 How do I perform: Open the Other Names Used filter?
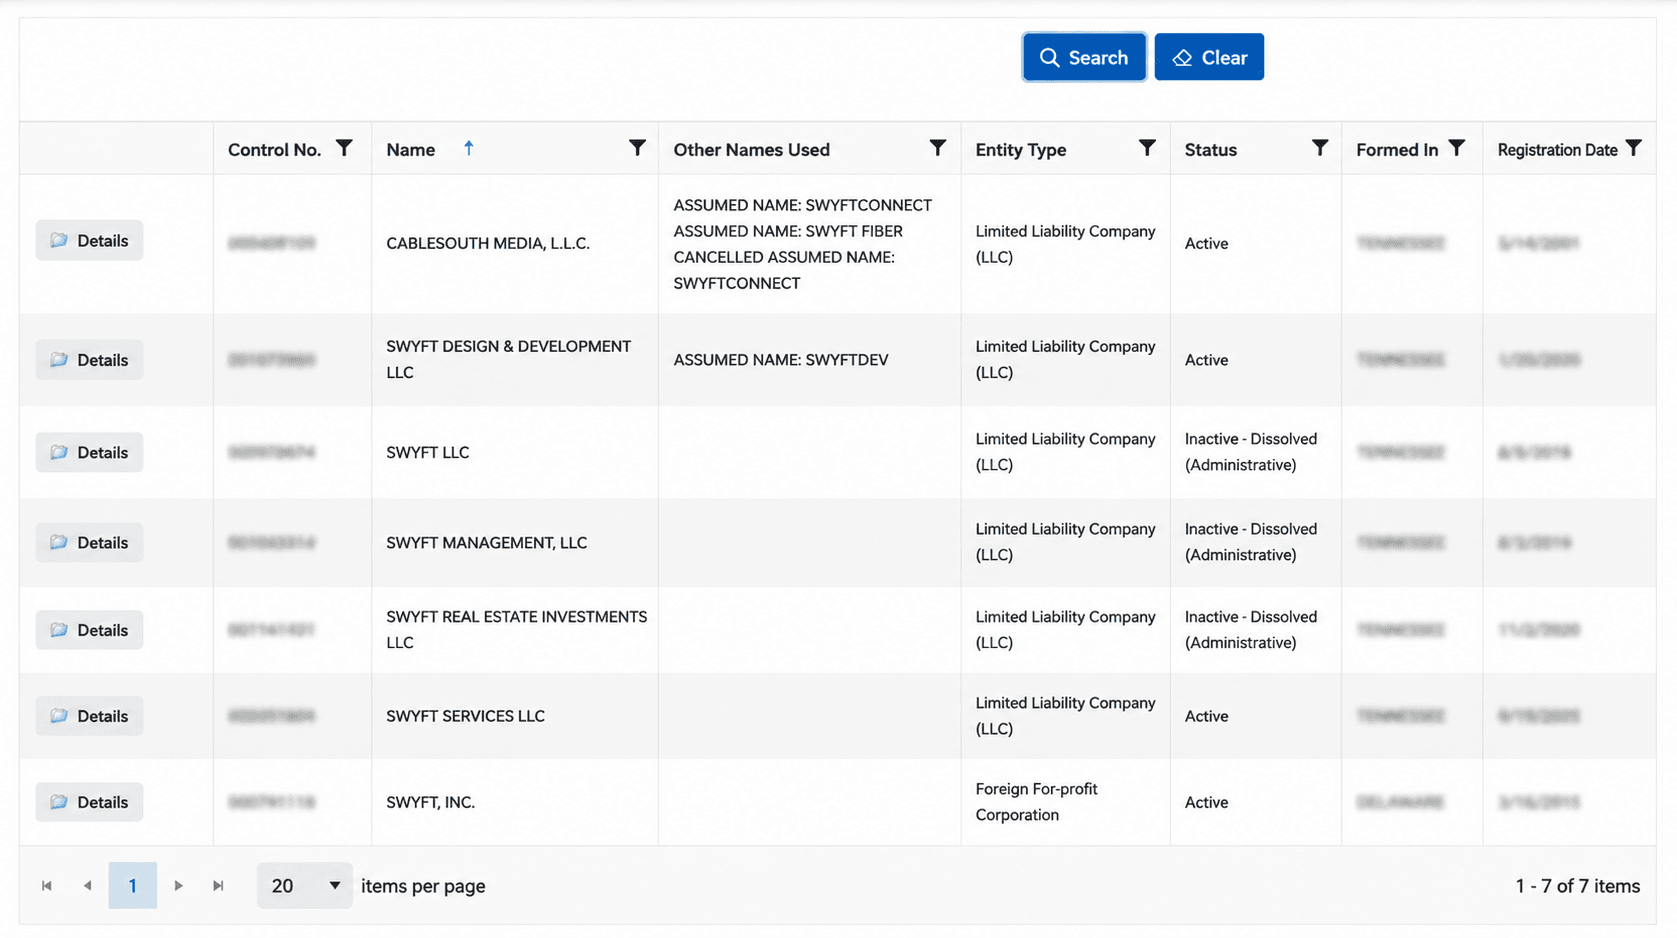pos(937,148)
